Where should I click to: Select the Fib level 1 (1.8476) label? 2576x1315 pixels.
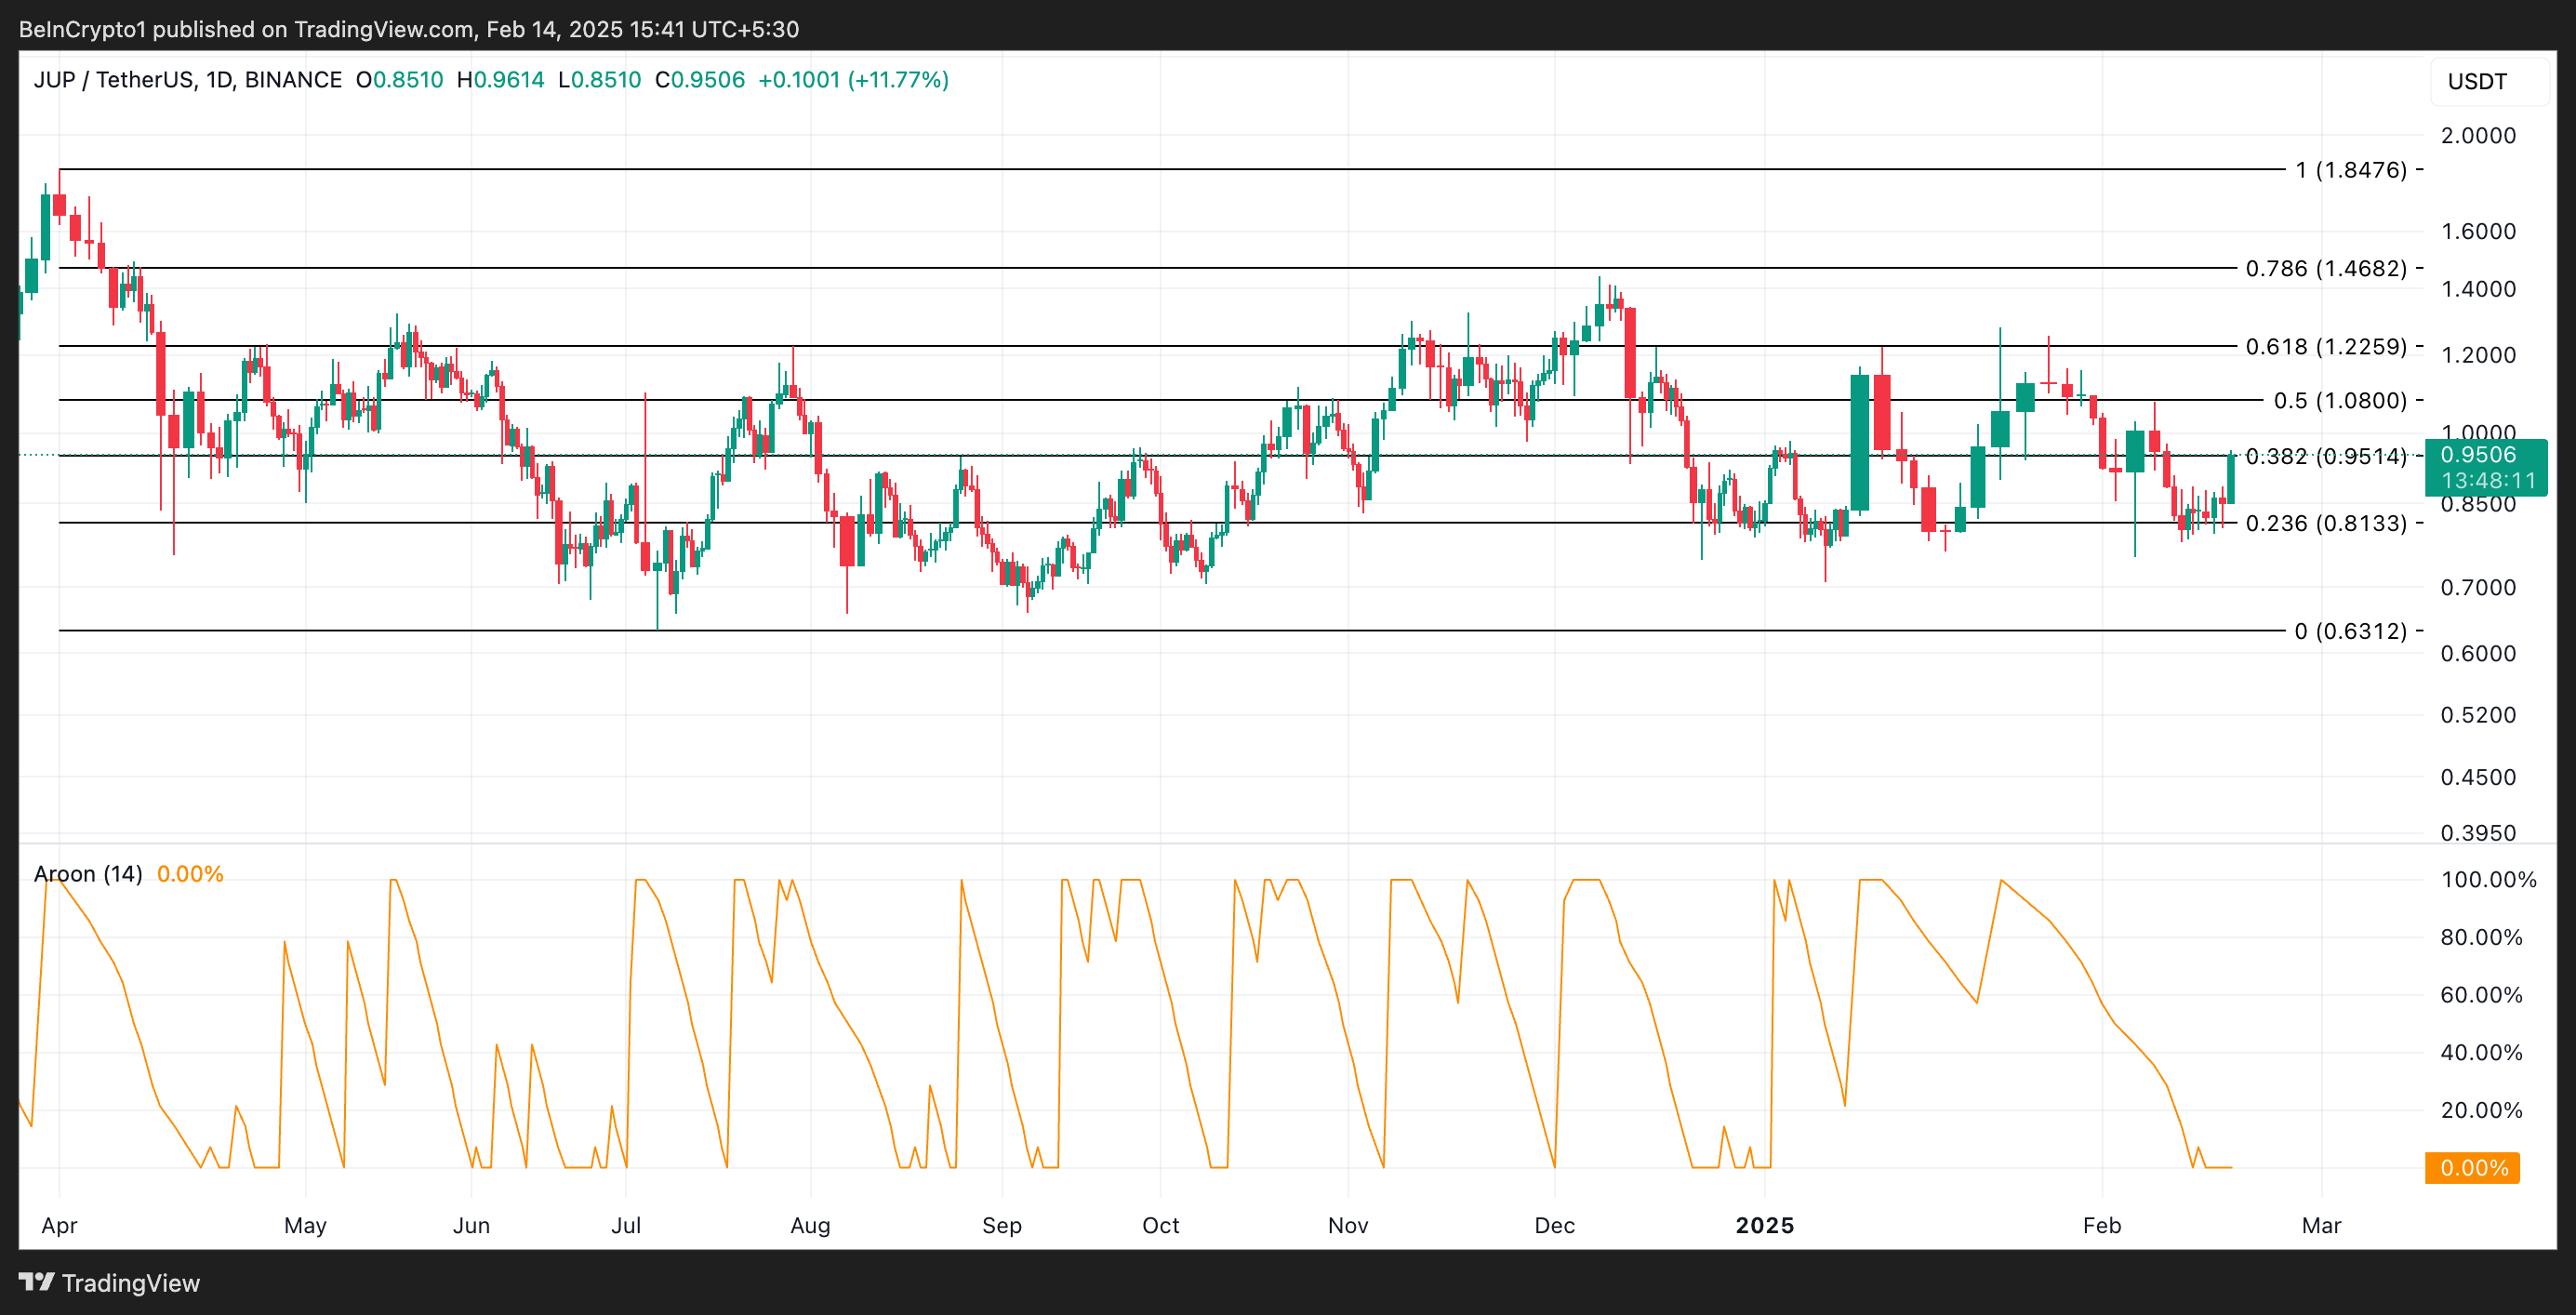[2350, 170]
